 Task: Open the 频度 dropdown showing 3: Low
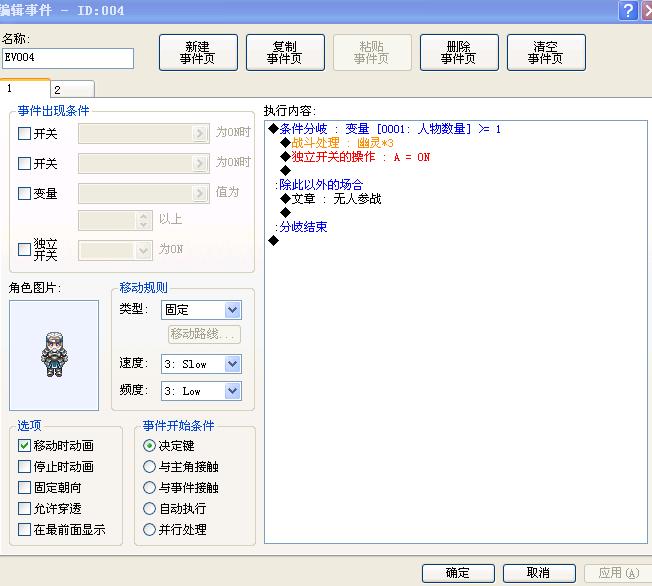[x=201, y=391]
